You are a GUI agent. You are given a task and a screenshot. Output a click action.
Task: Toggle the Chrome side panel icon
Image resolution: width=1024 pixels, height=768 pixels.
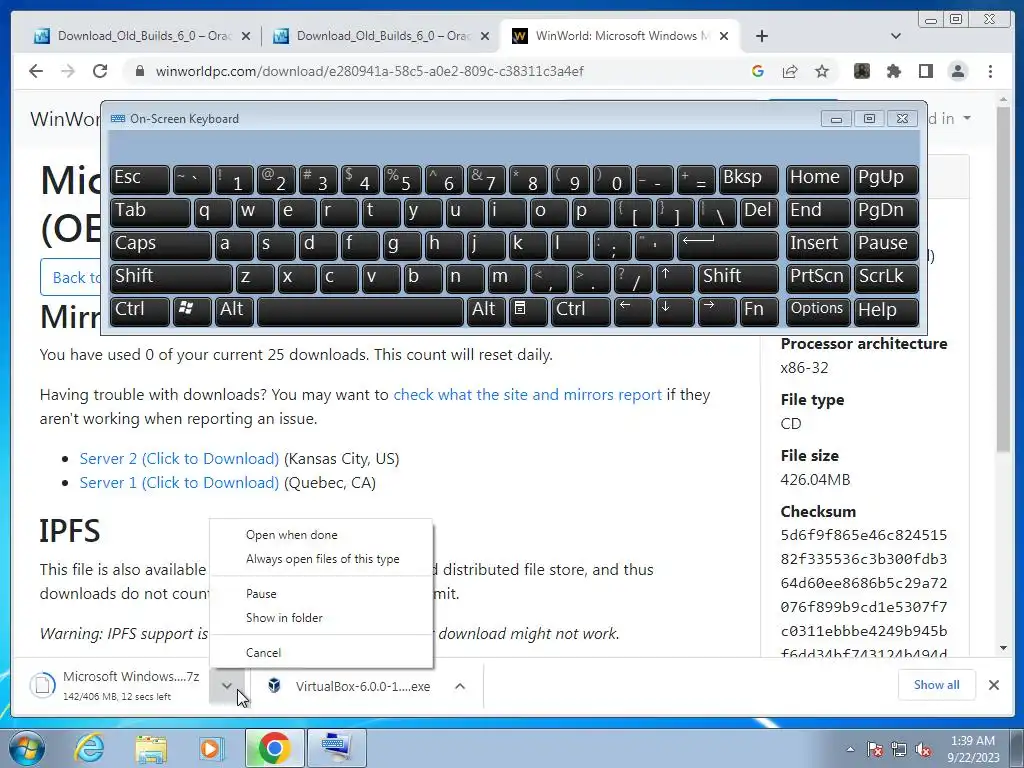click(925, 71)
